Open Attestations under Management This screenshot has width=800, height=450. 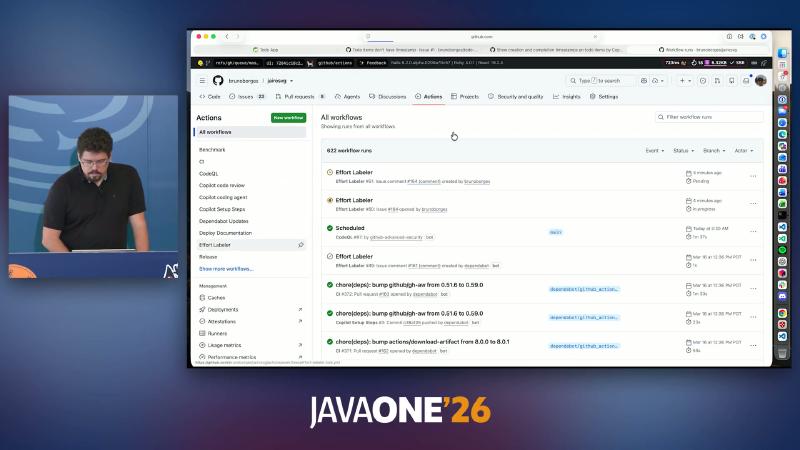pyautogui.click(x=218, y=321)
